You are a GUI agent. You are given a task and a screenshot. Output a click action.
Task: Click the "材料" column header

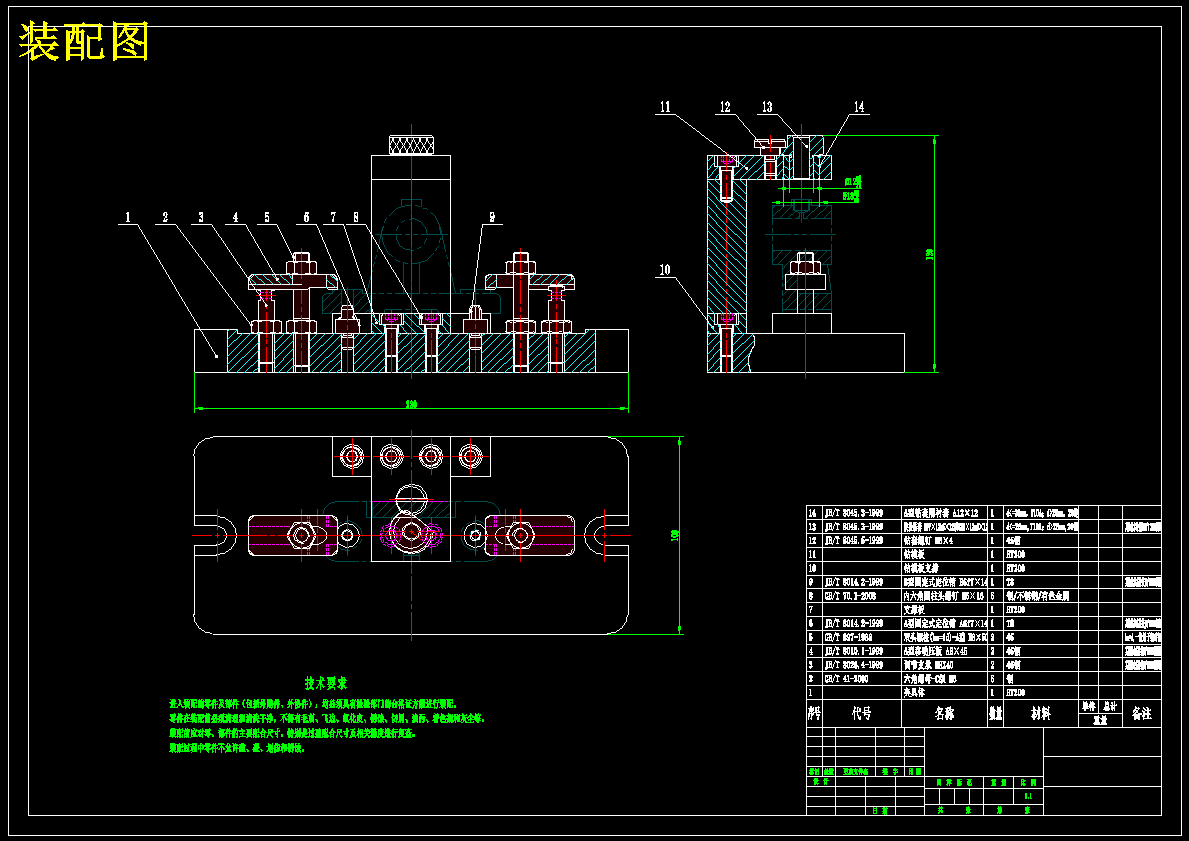tap(1040, 714)
